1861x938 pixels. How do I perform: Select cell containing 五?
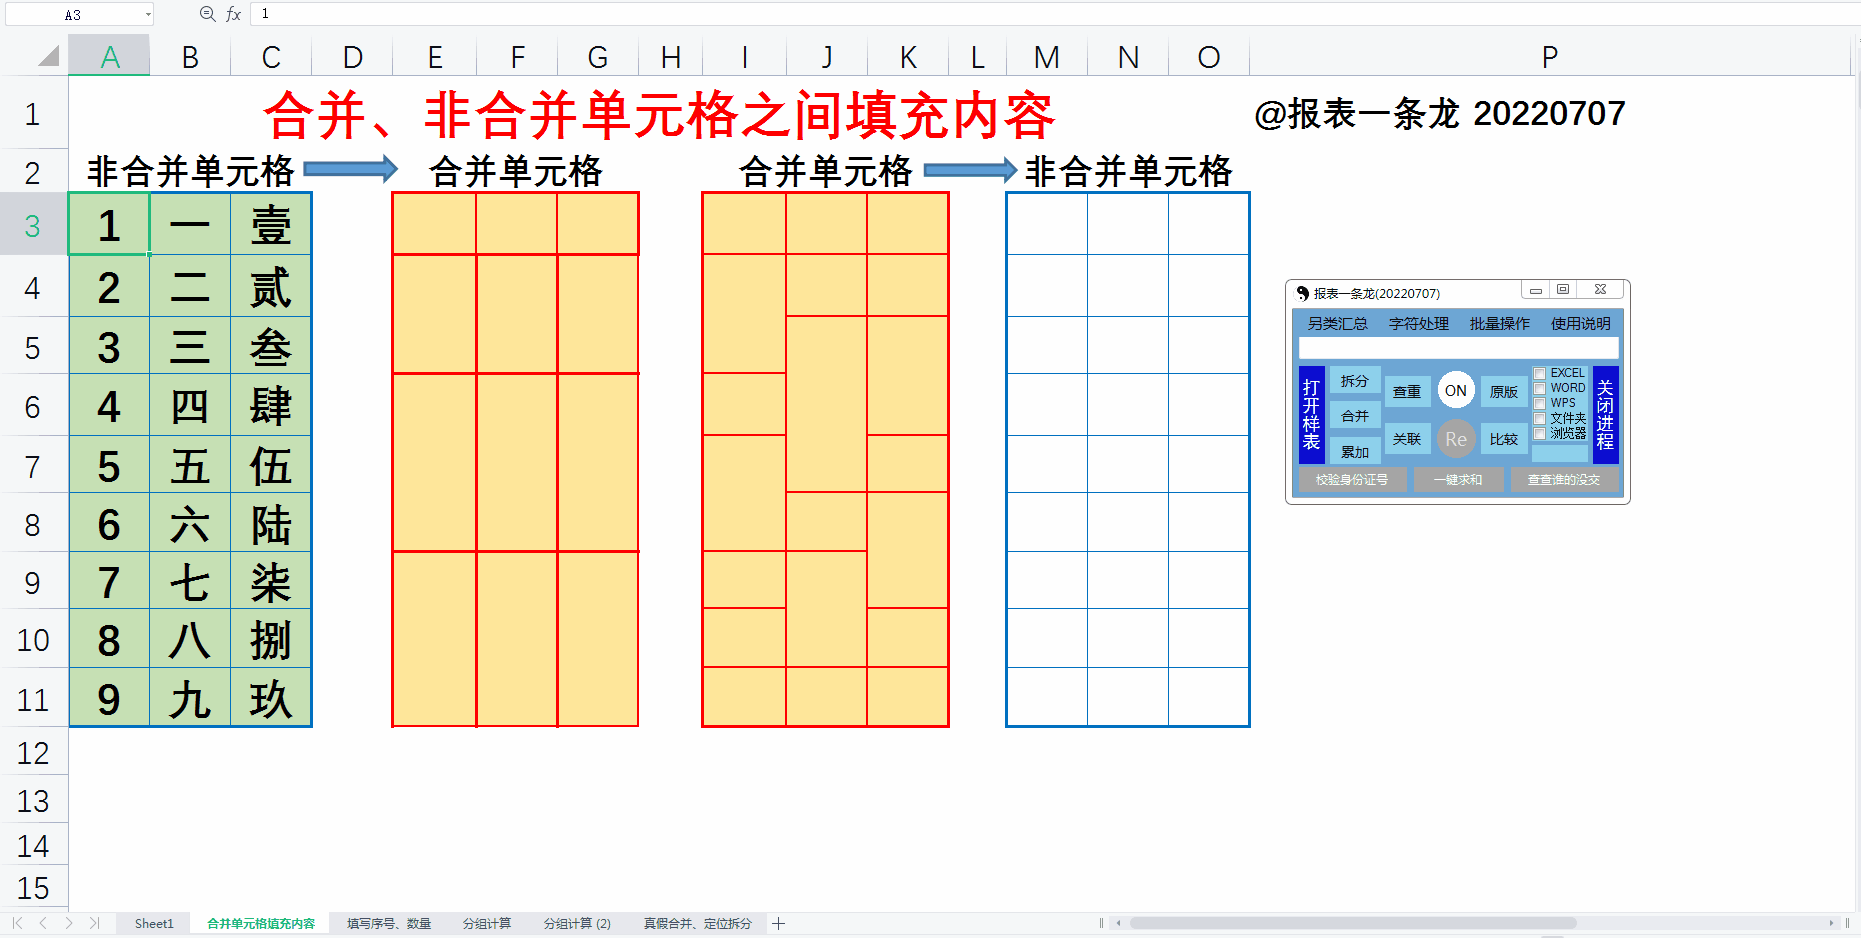tap(190, 465)
